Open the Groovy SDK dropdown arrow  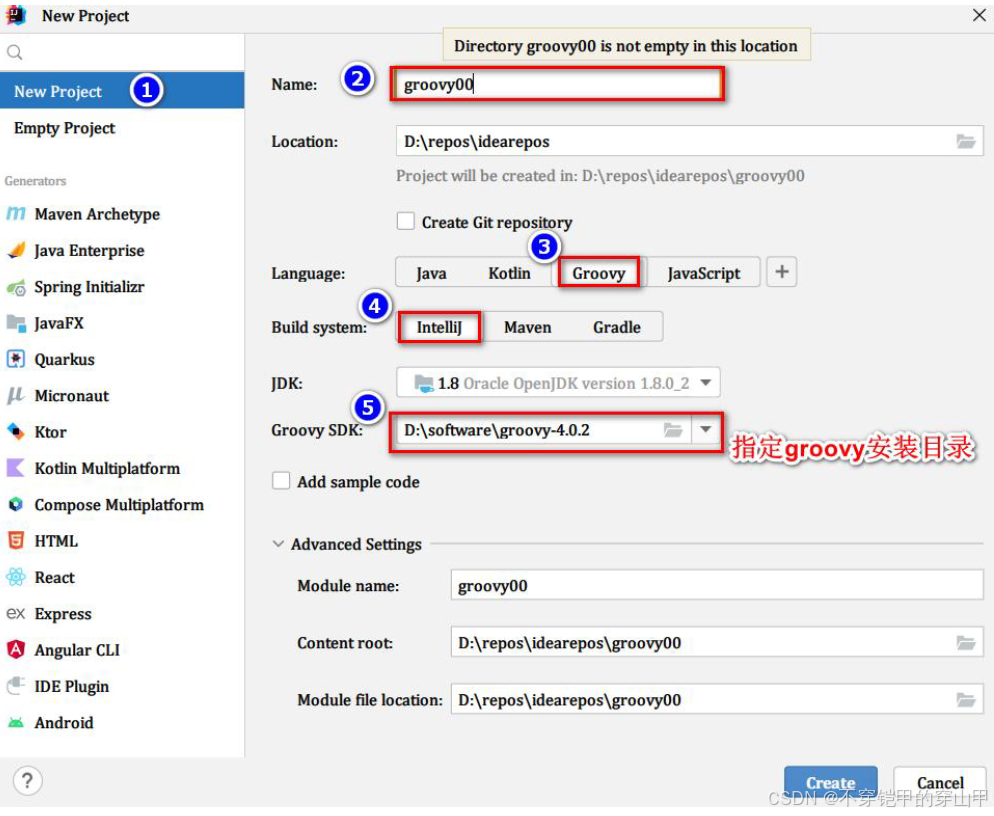[x=705, y=430]
